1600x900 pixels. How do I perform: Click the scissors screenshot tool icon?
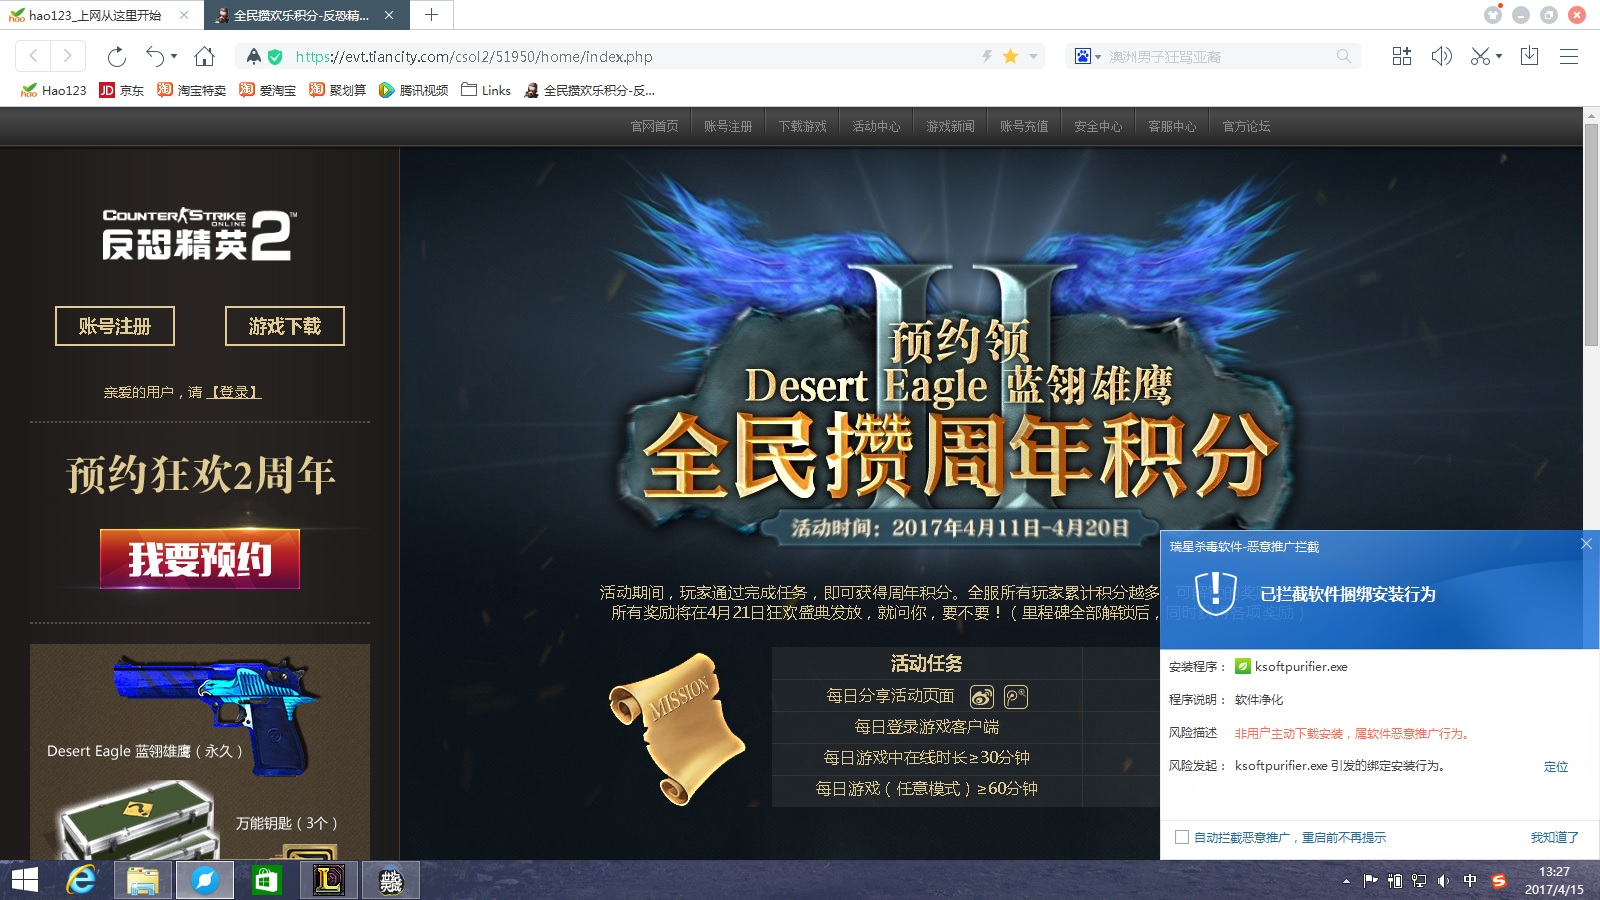tap(1480, 56)
